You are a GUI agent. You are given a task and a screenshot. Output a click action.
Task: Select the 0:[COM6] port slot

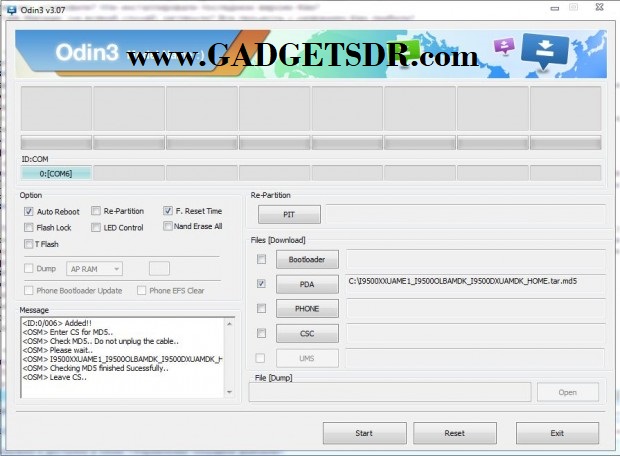tap(56, 173)
